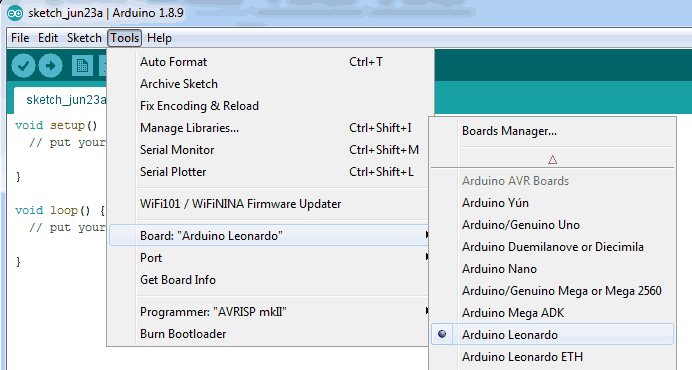Select the checked Arduino Leonardo board
Viewport: 692px width, 370px height.
click(x=553, y=335)
